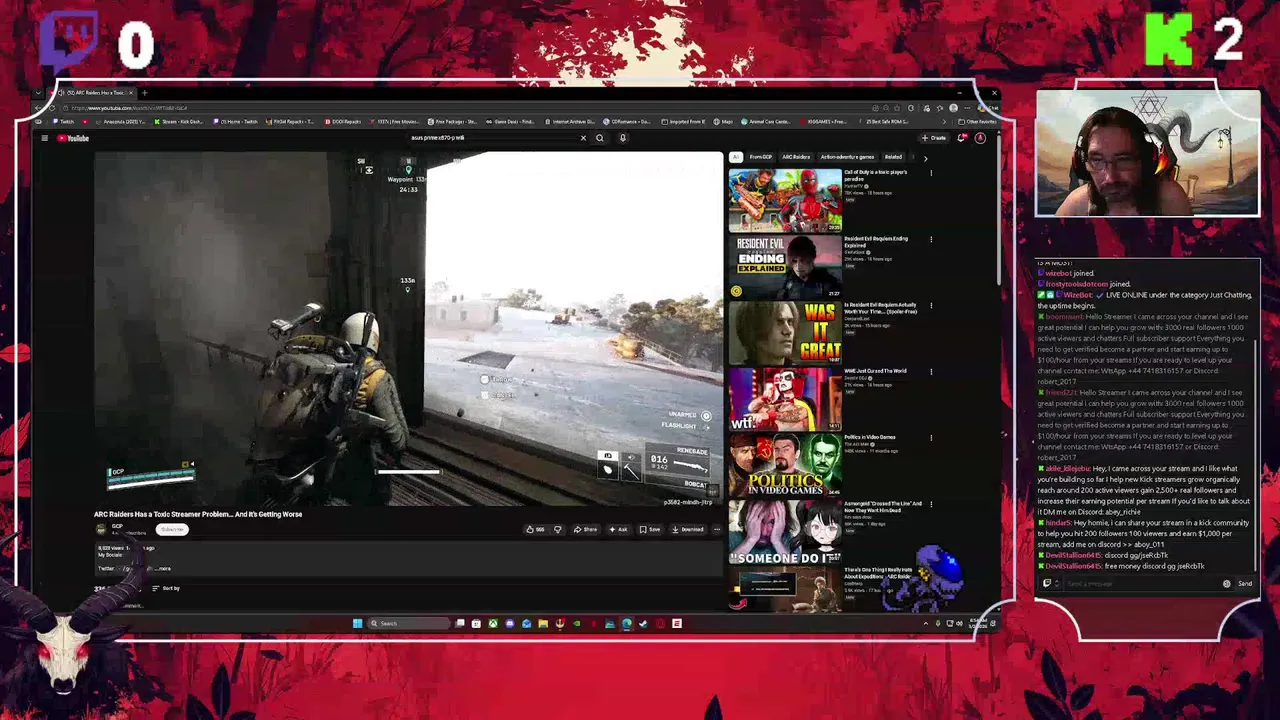Select the All filter chip
Image resolution: width=1280 pixels, height=720 pixels.
pyautogui.click(x=736, y=157)
